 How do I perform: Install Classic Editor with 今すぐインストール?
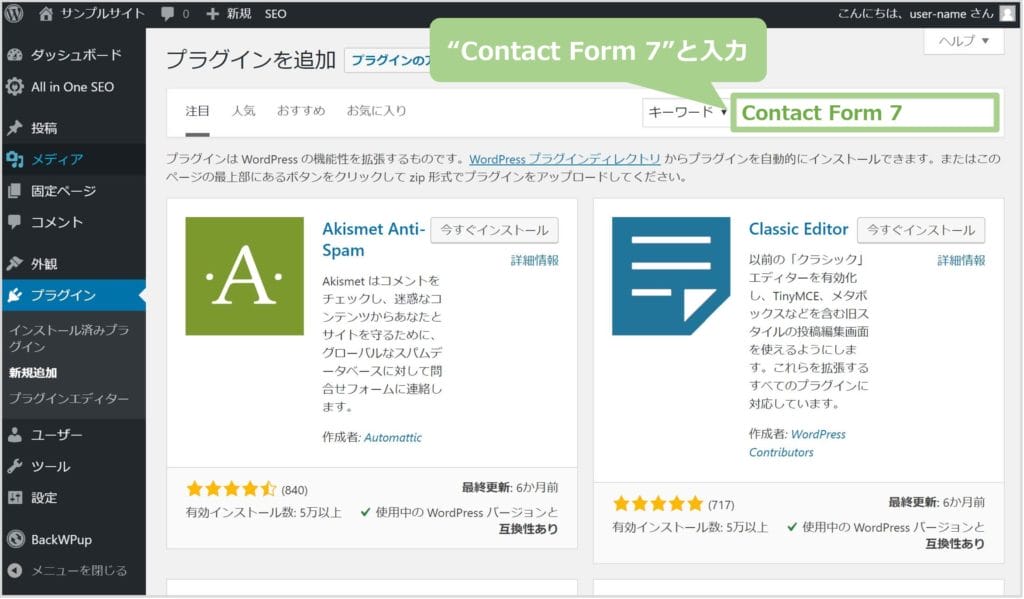tap(921, 230)
